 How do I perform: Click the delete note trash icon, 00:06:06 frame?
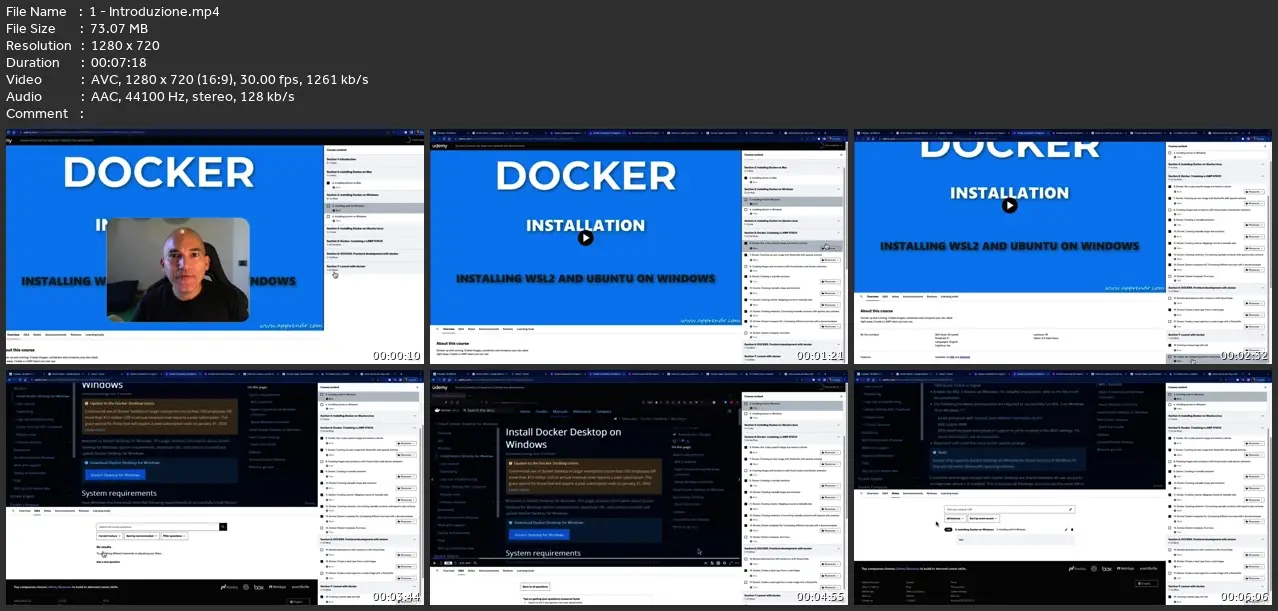coord(1071,529)
